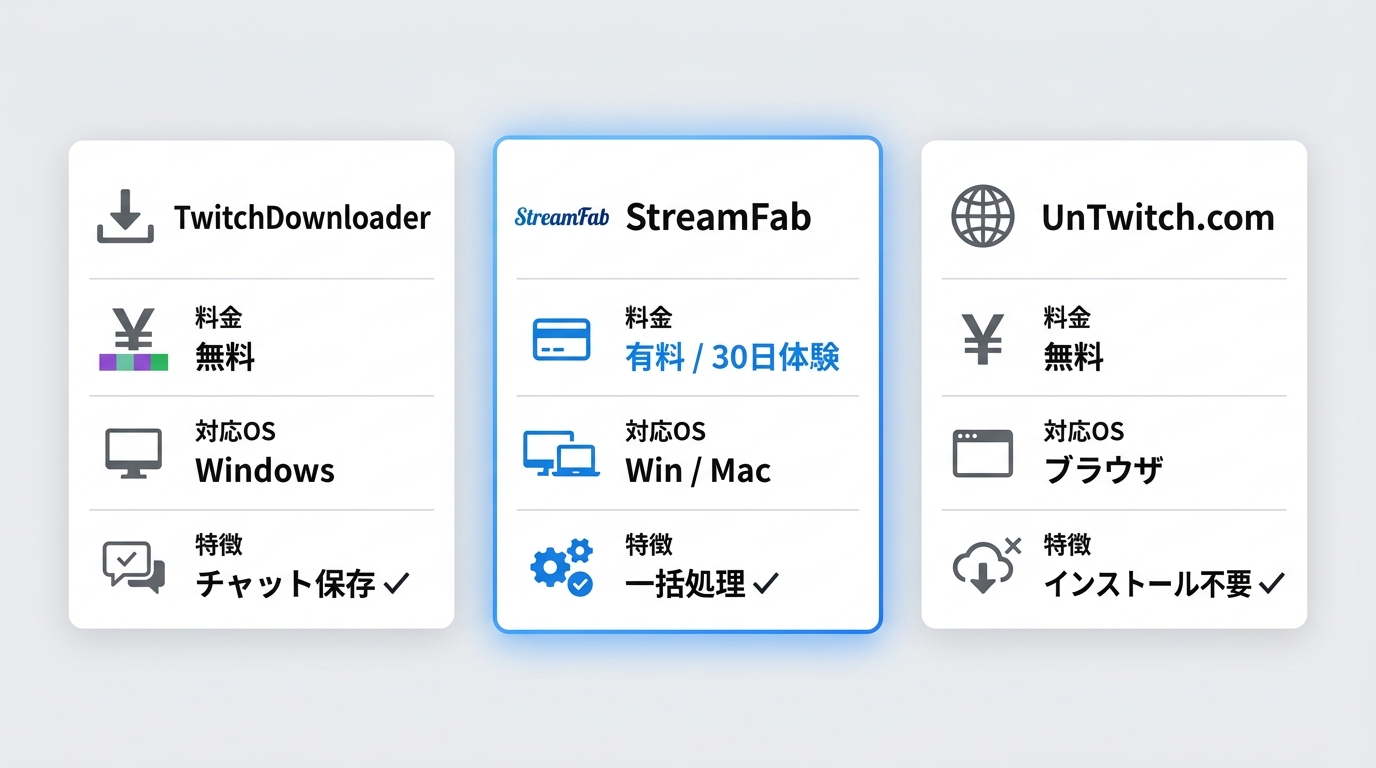Click the check mark after インストール不要
Viewport: 1376px width, 768px height.
point(1271,583)
